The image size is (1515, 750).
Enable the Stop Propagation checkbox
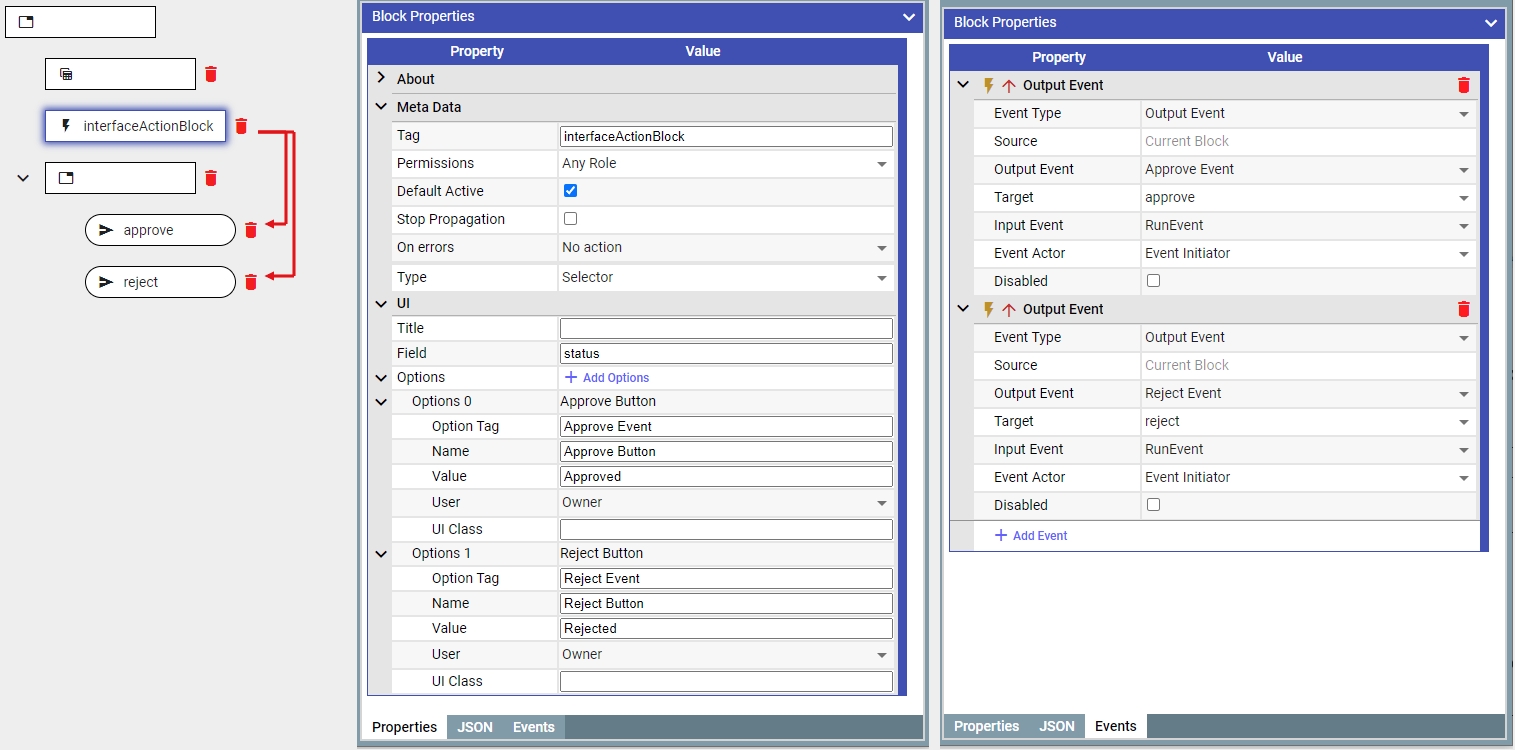click(571, 219)
